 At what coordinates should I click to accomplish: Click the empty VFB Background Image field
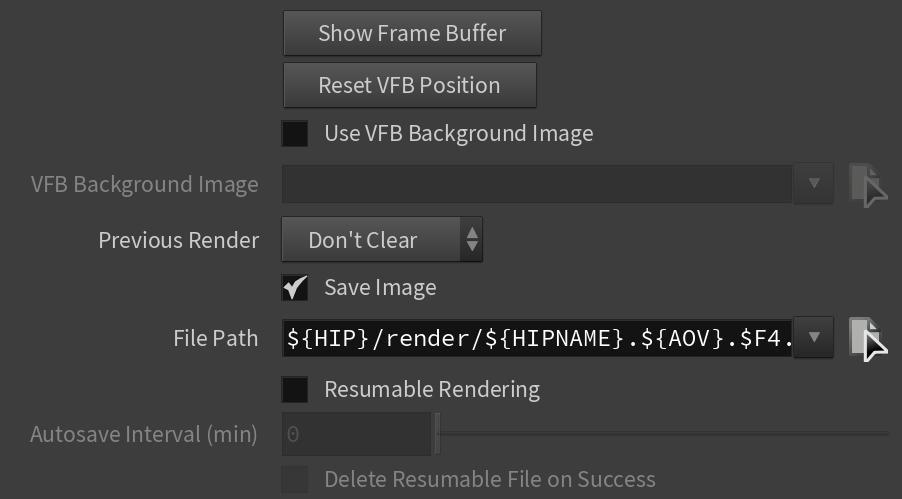[x=537, y=184]
